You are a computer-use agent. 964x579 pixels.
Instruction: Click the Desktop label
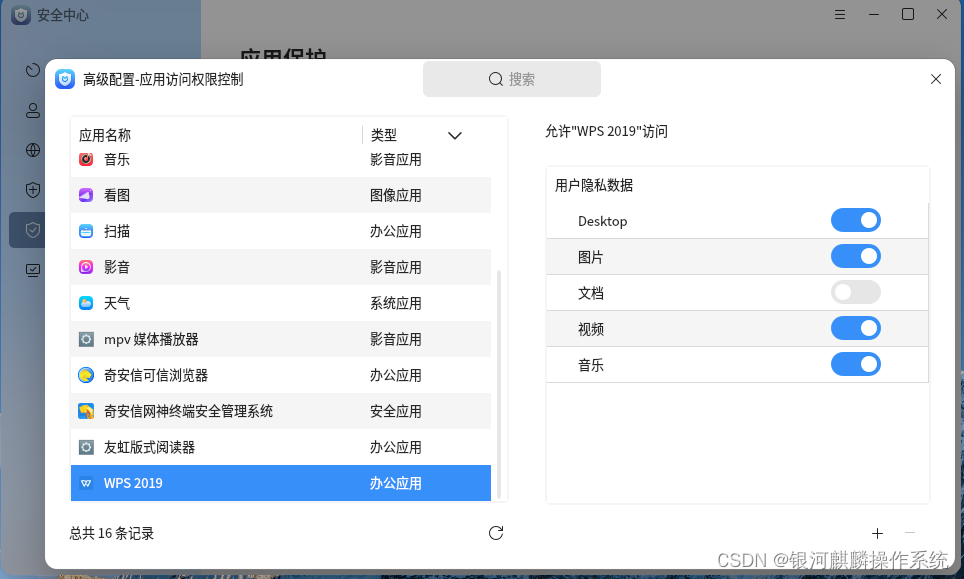click(602, 221)
